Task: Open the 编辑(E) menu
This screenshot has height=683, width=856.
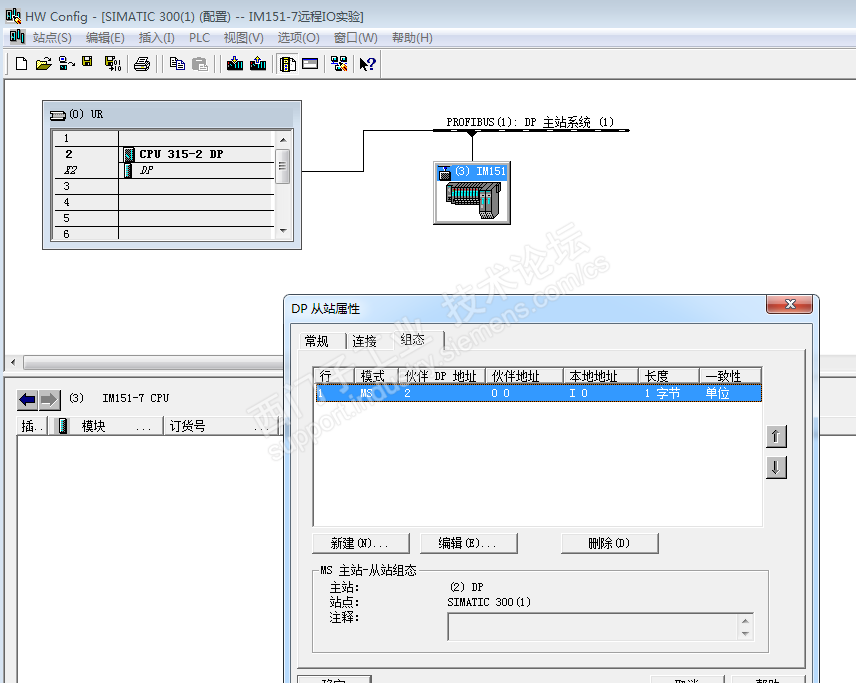Action: click(105, 38)
